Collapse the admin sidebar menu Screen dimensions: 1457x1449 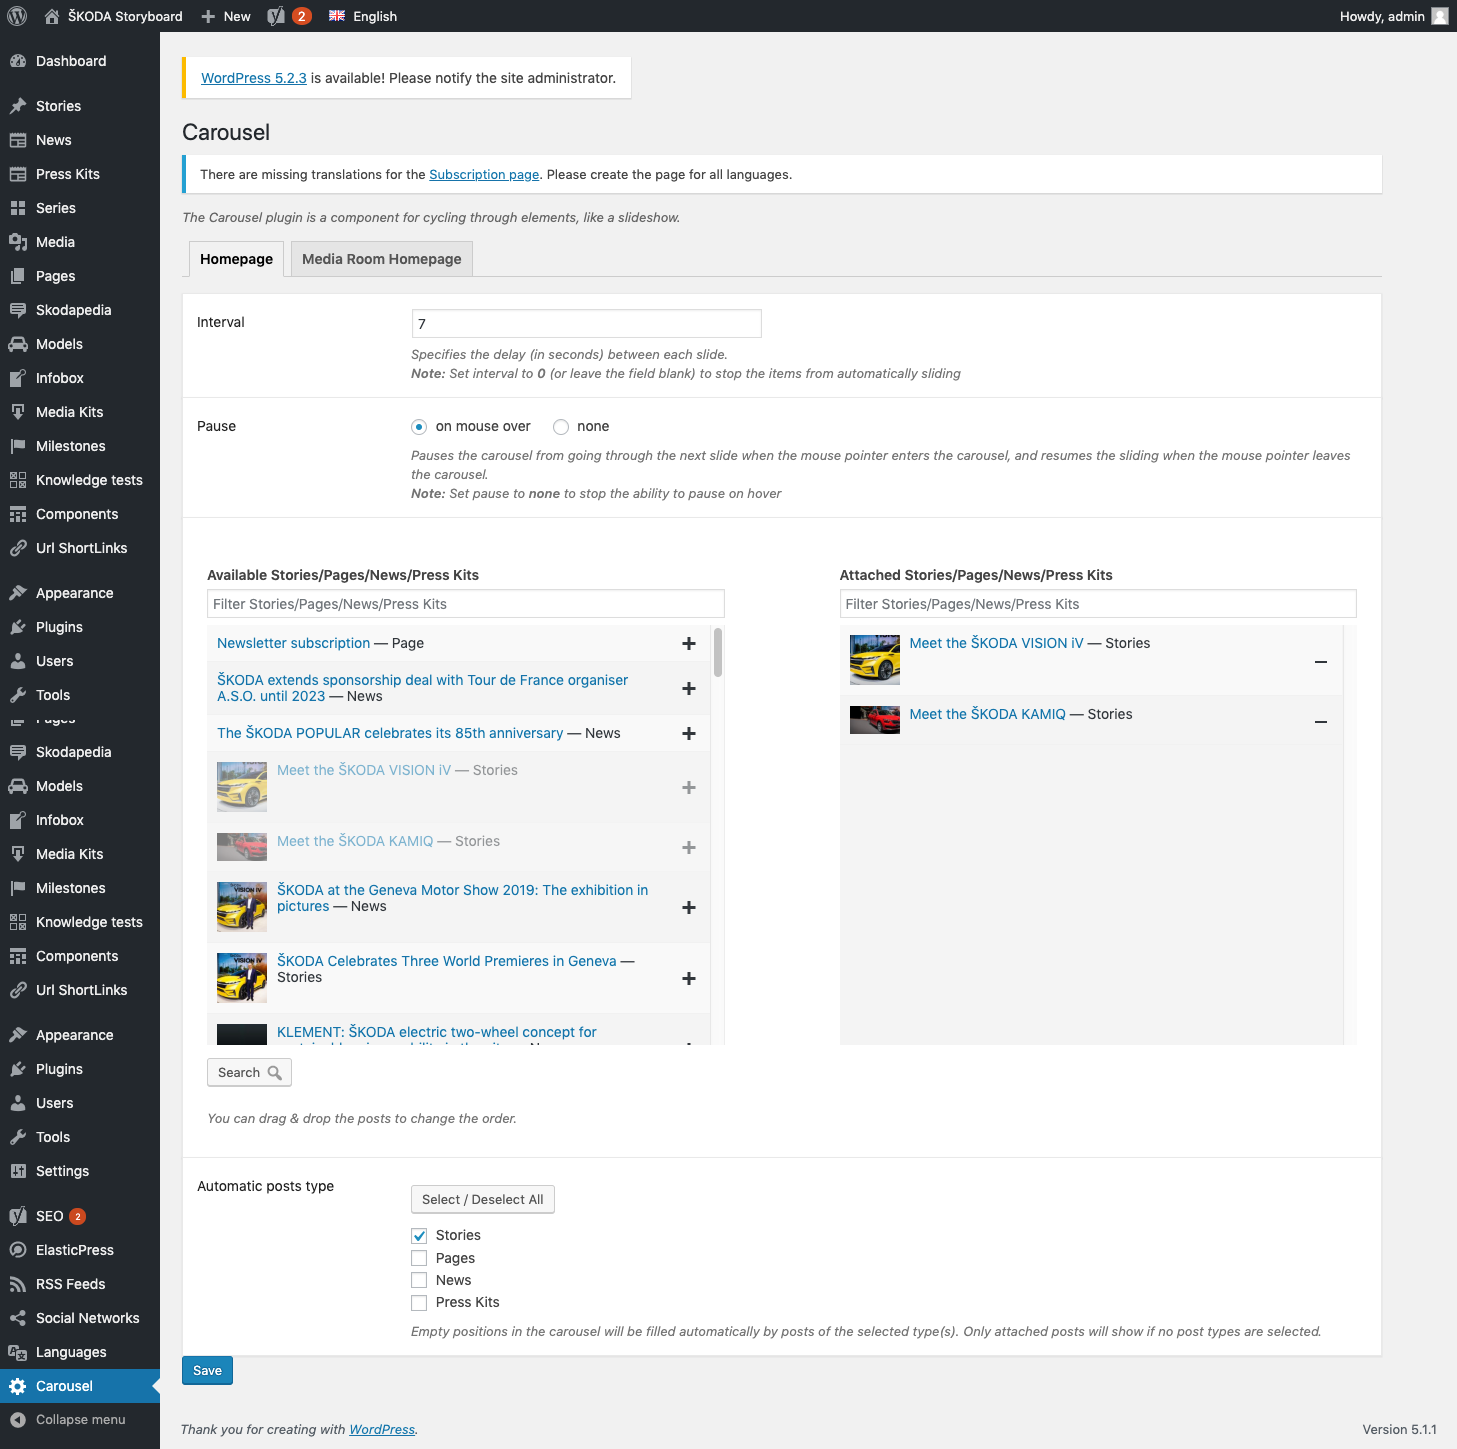pos(80,1420)
